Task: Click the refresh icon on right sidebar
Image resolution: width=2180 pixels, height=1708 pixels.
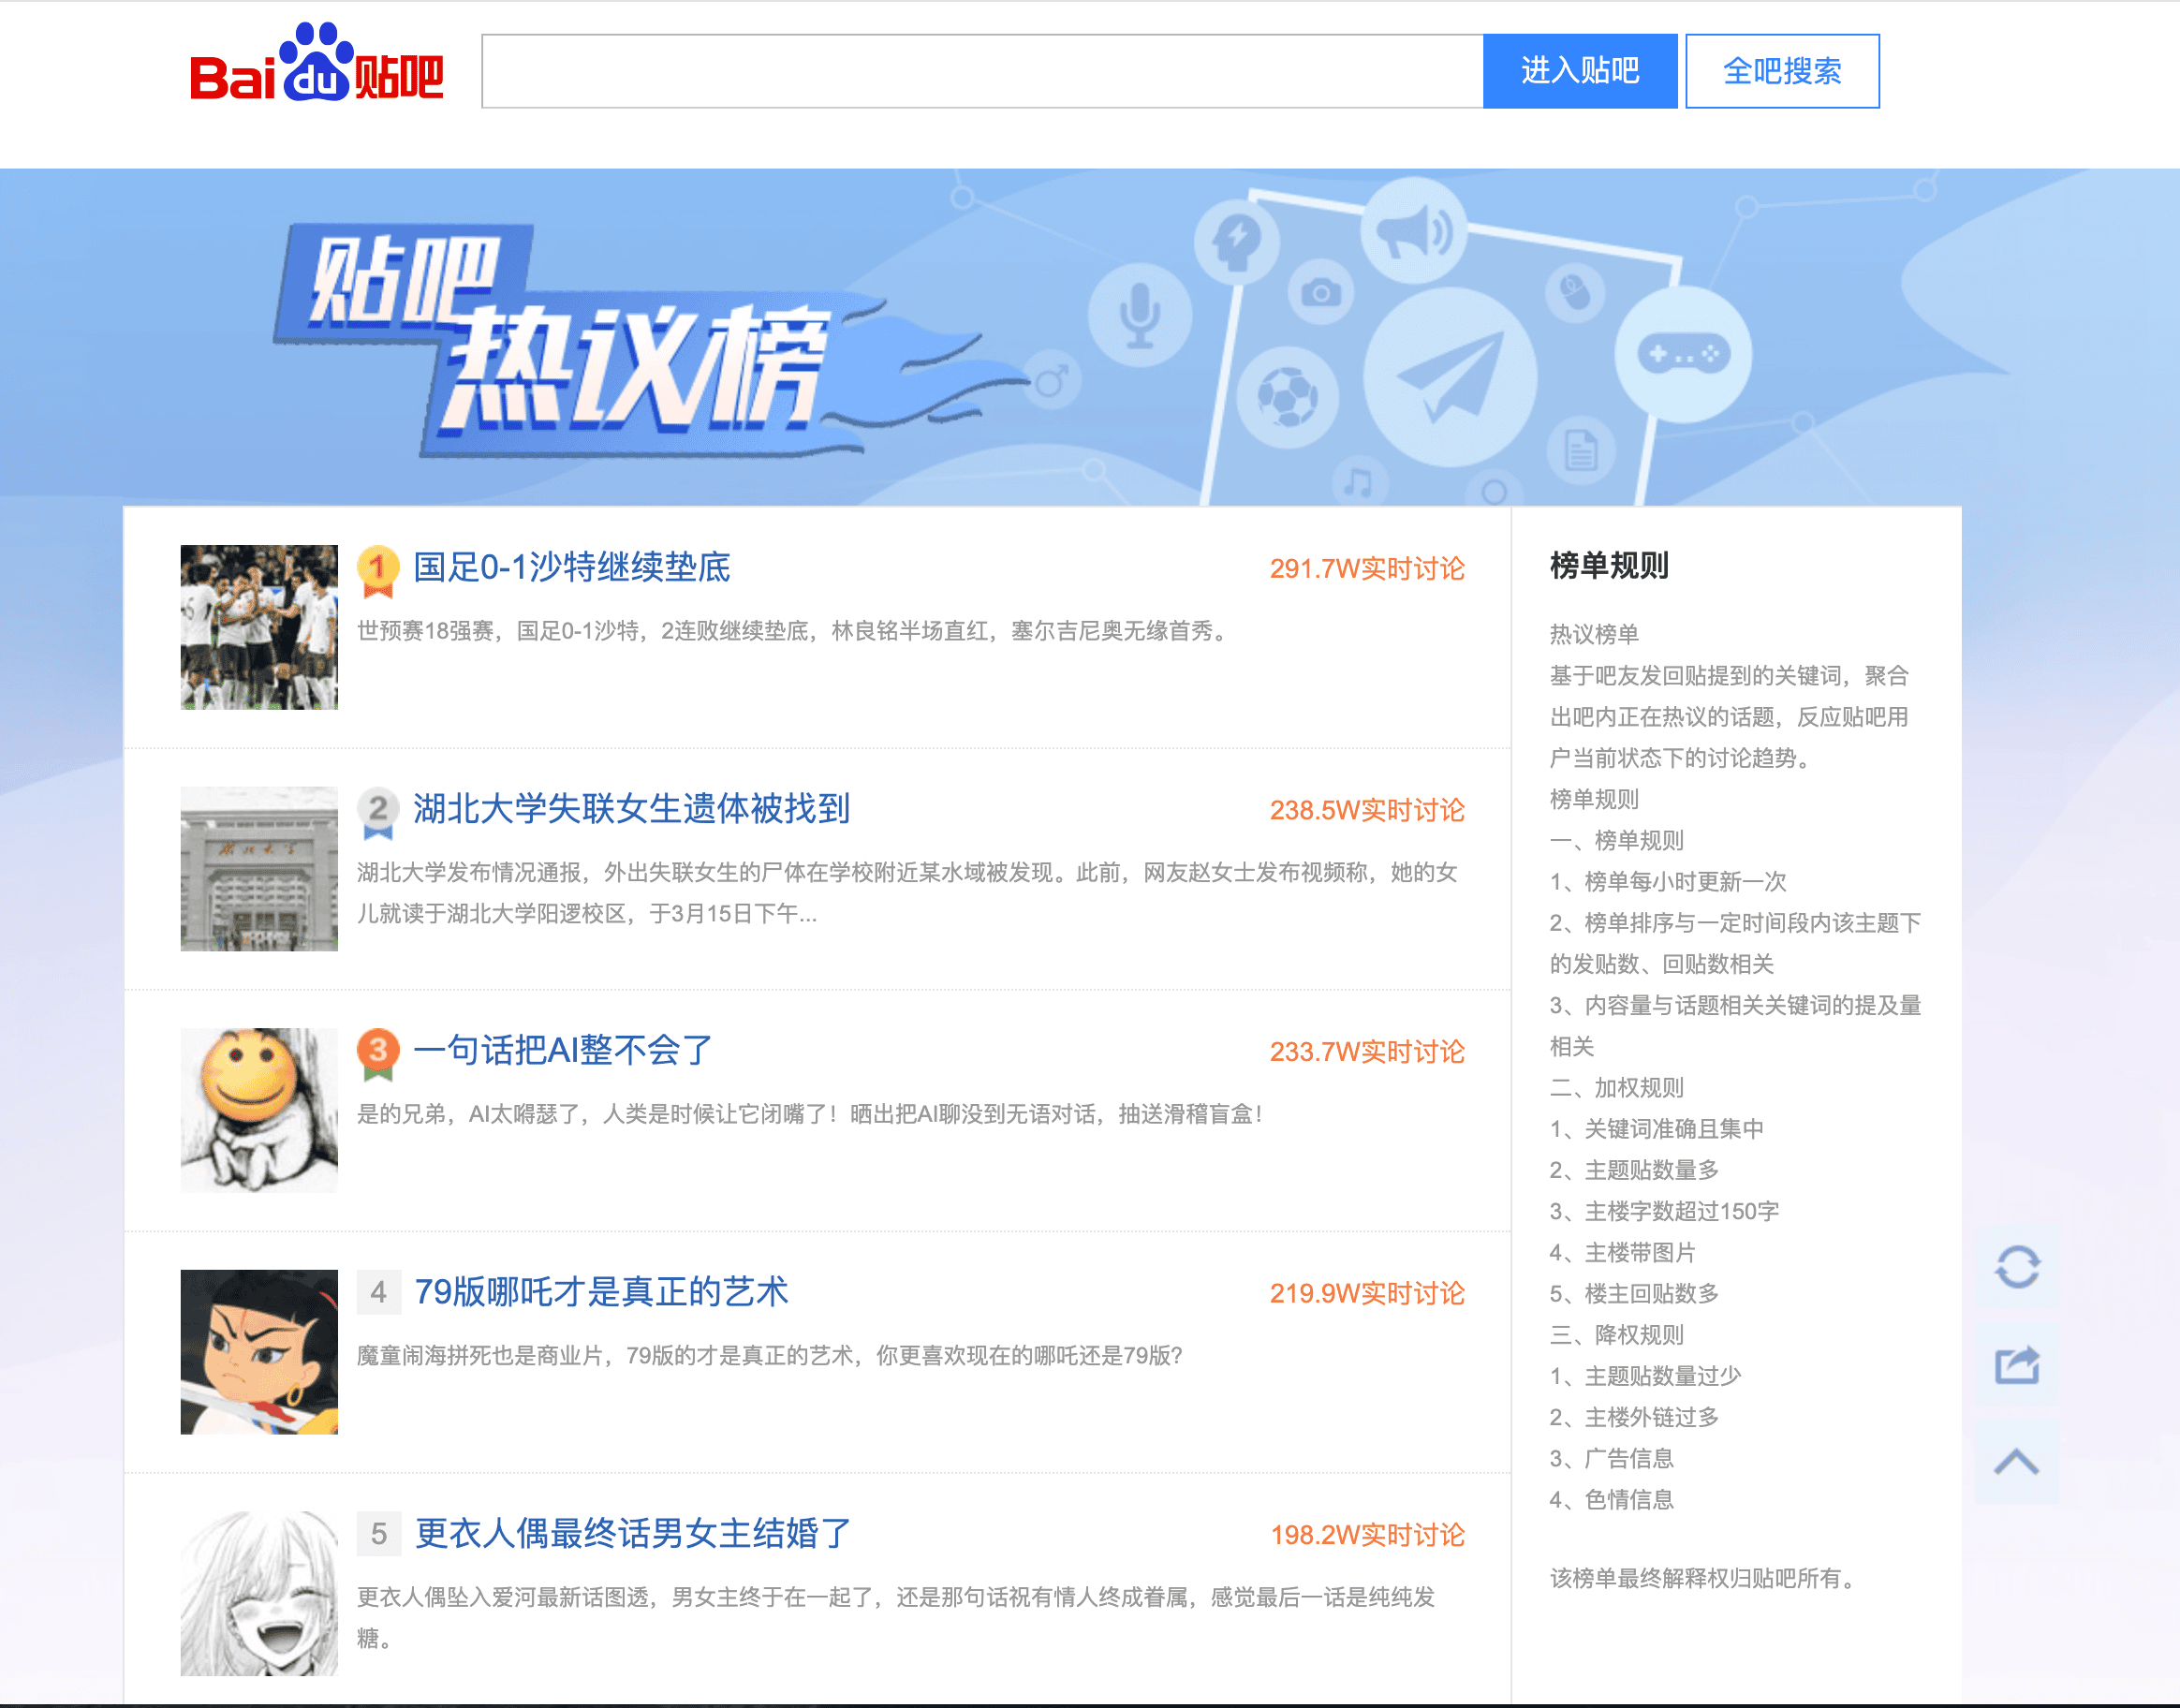Action: pyautogui.click(x=2016, y=1267)
